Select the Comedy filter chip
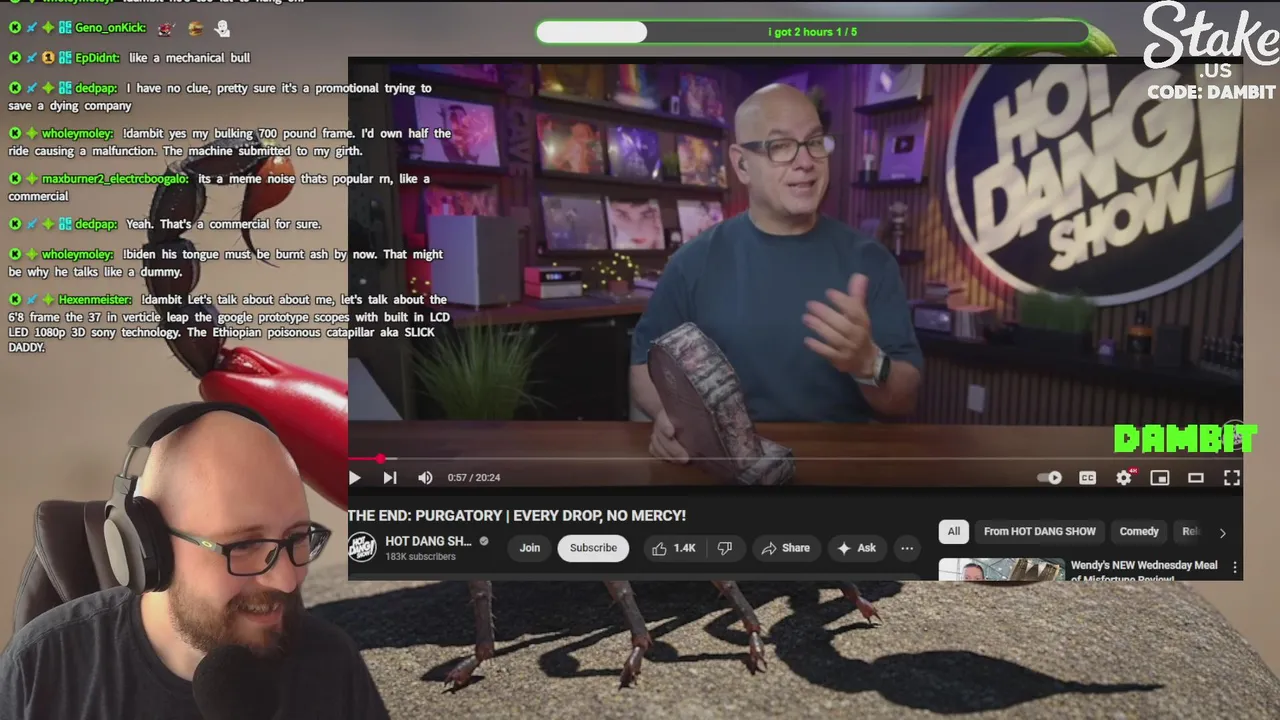 click(1139, 532)
